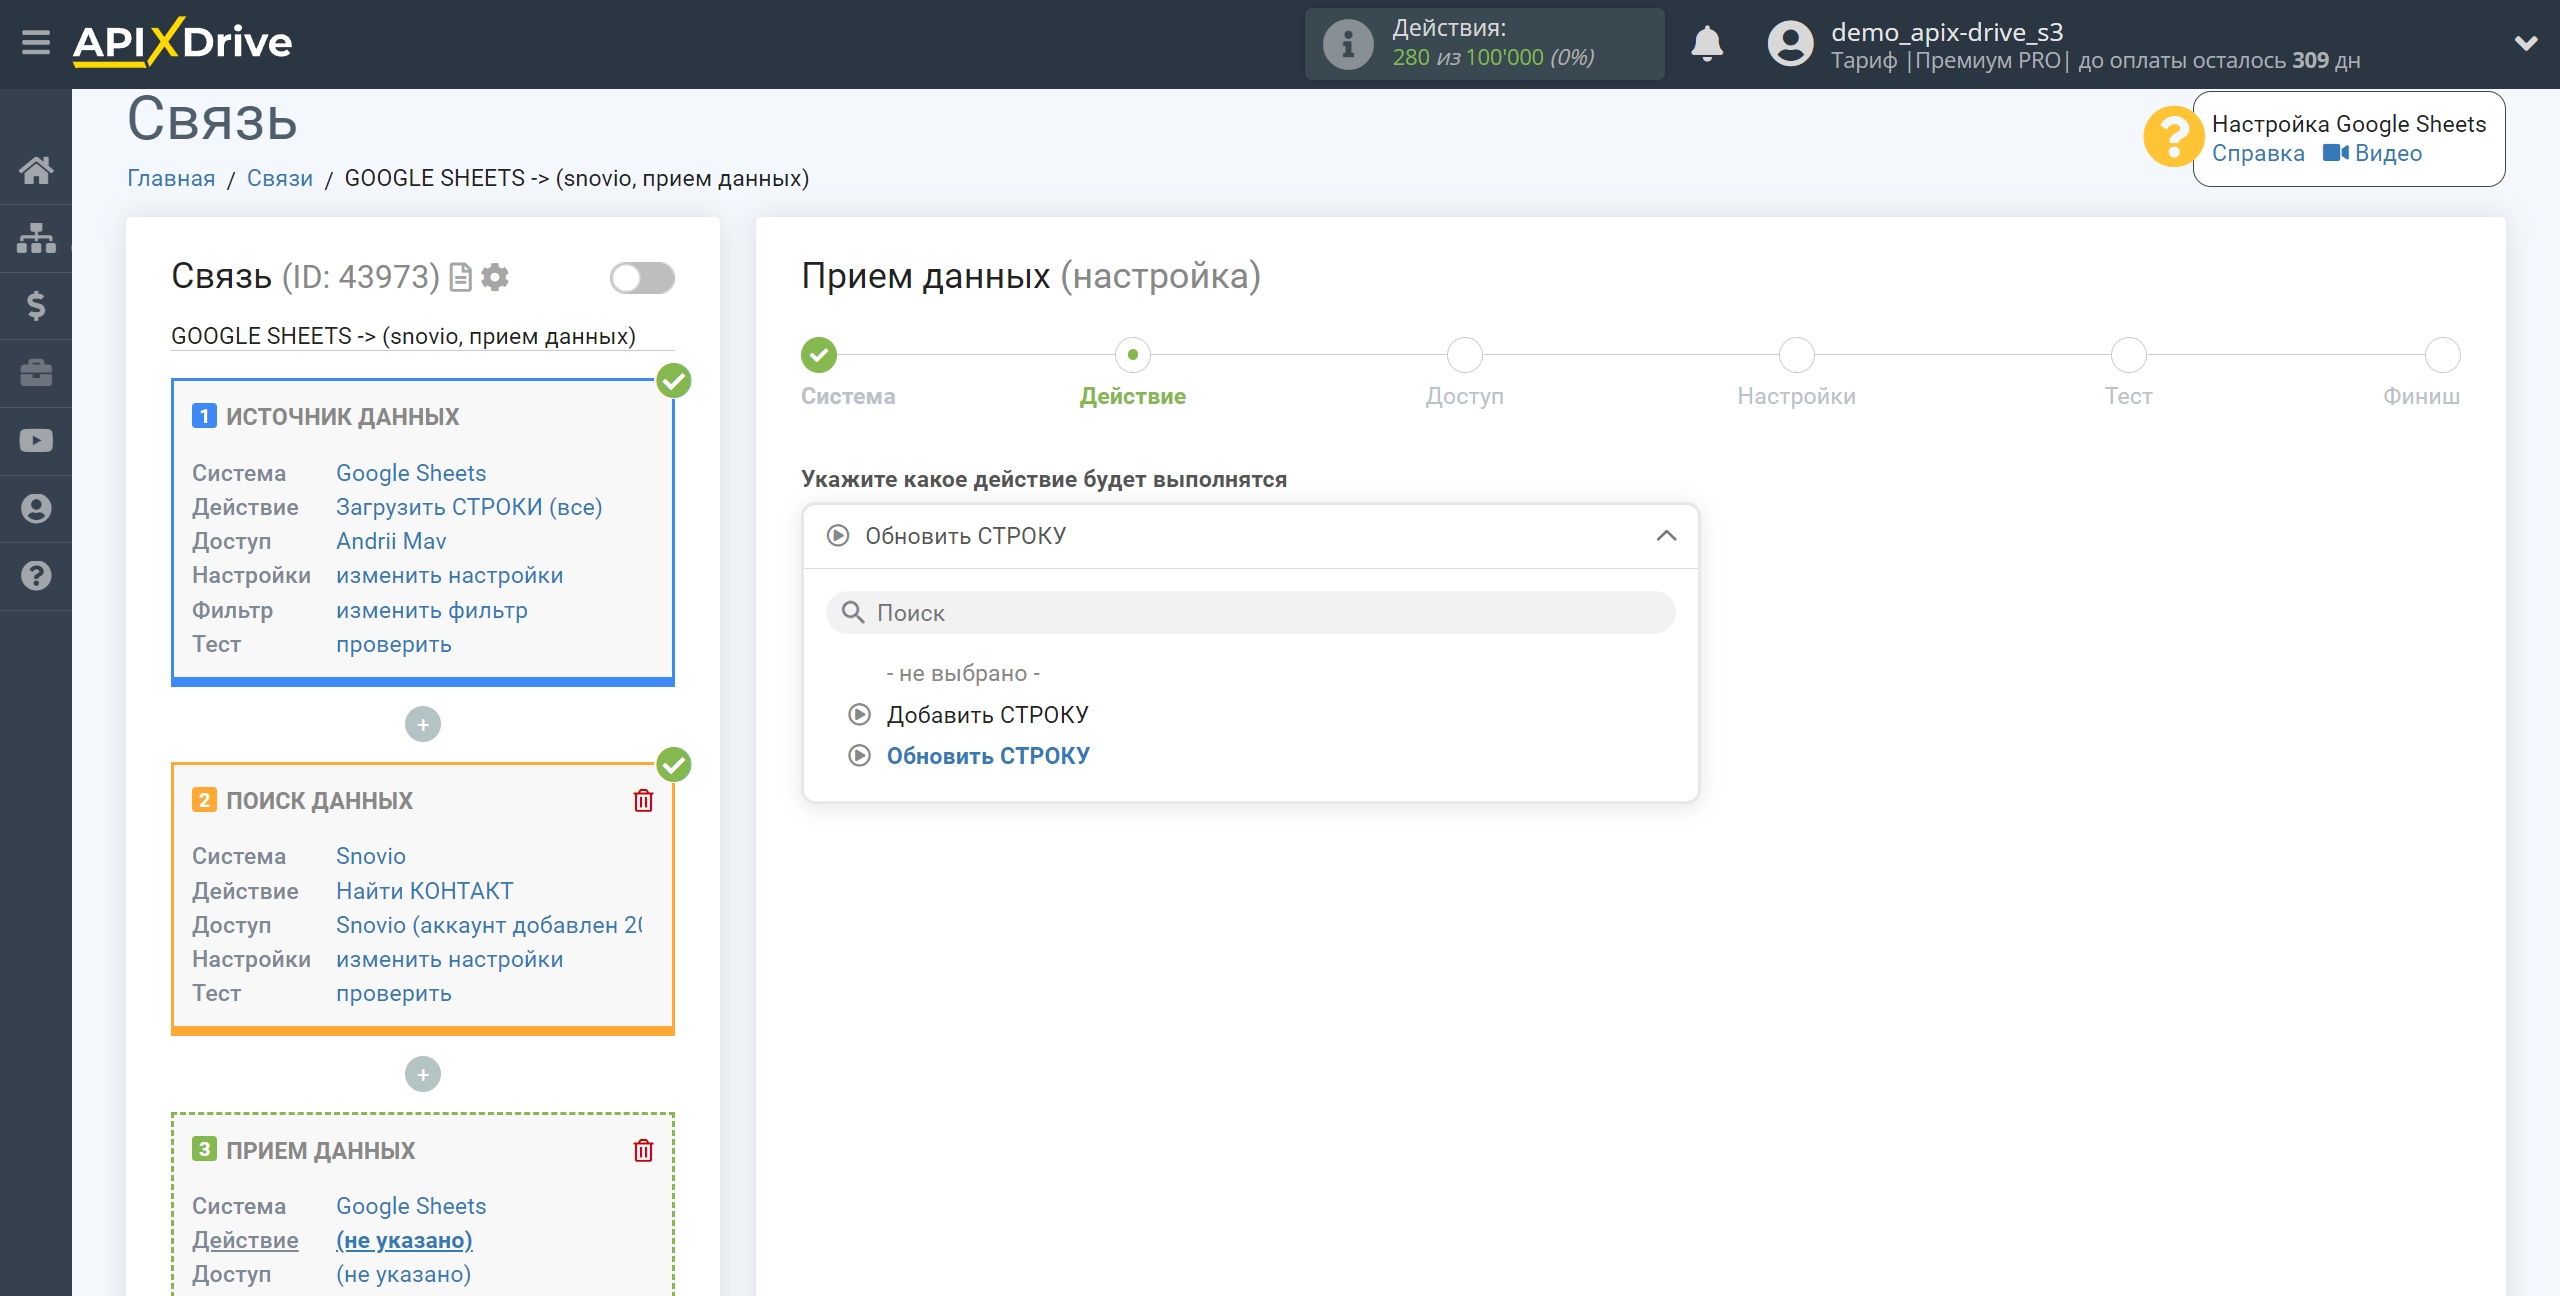Open the billing dollar sidebar icon

point(36,306)
